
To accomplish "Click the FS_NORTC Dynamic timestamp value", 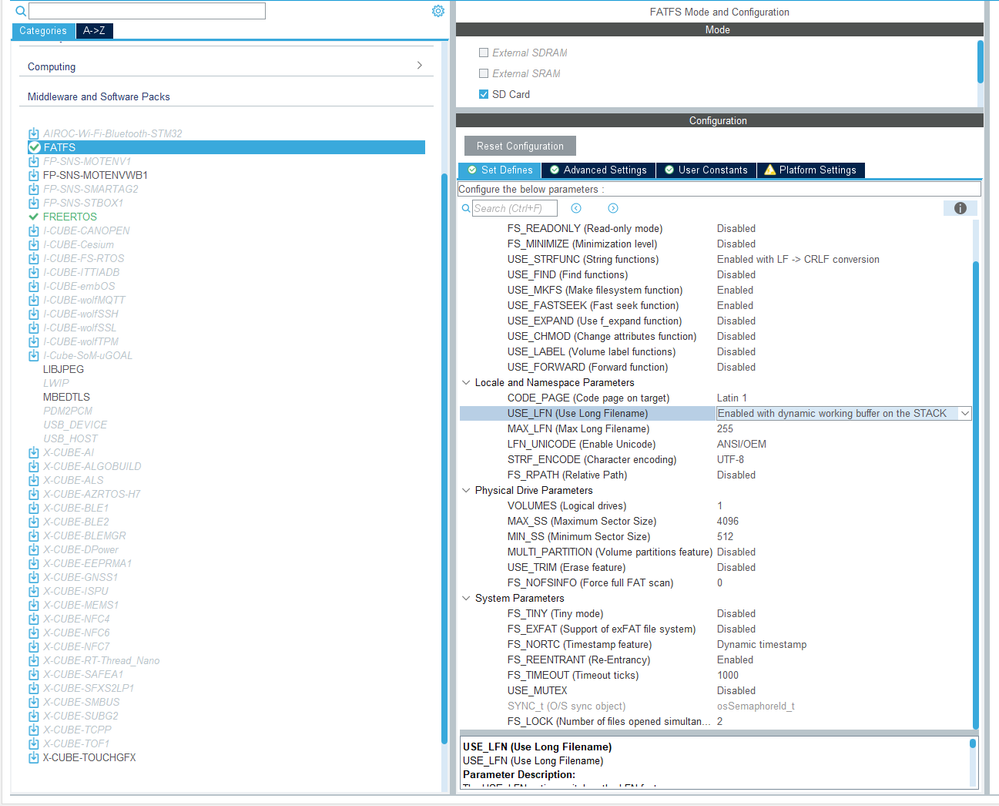I will 761,645.
